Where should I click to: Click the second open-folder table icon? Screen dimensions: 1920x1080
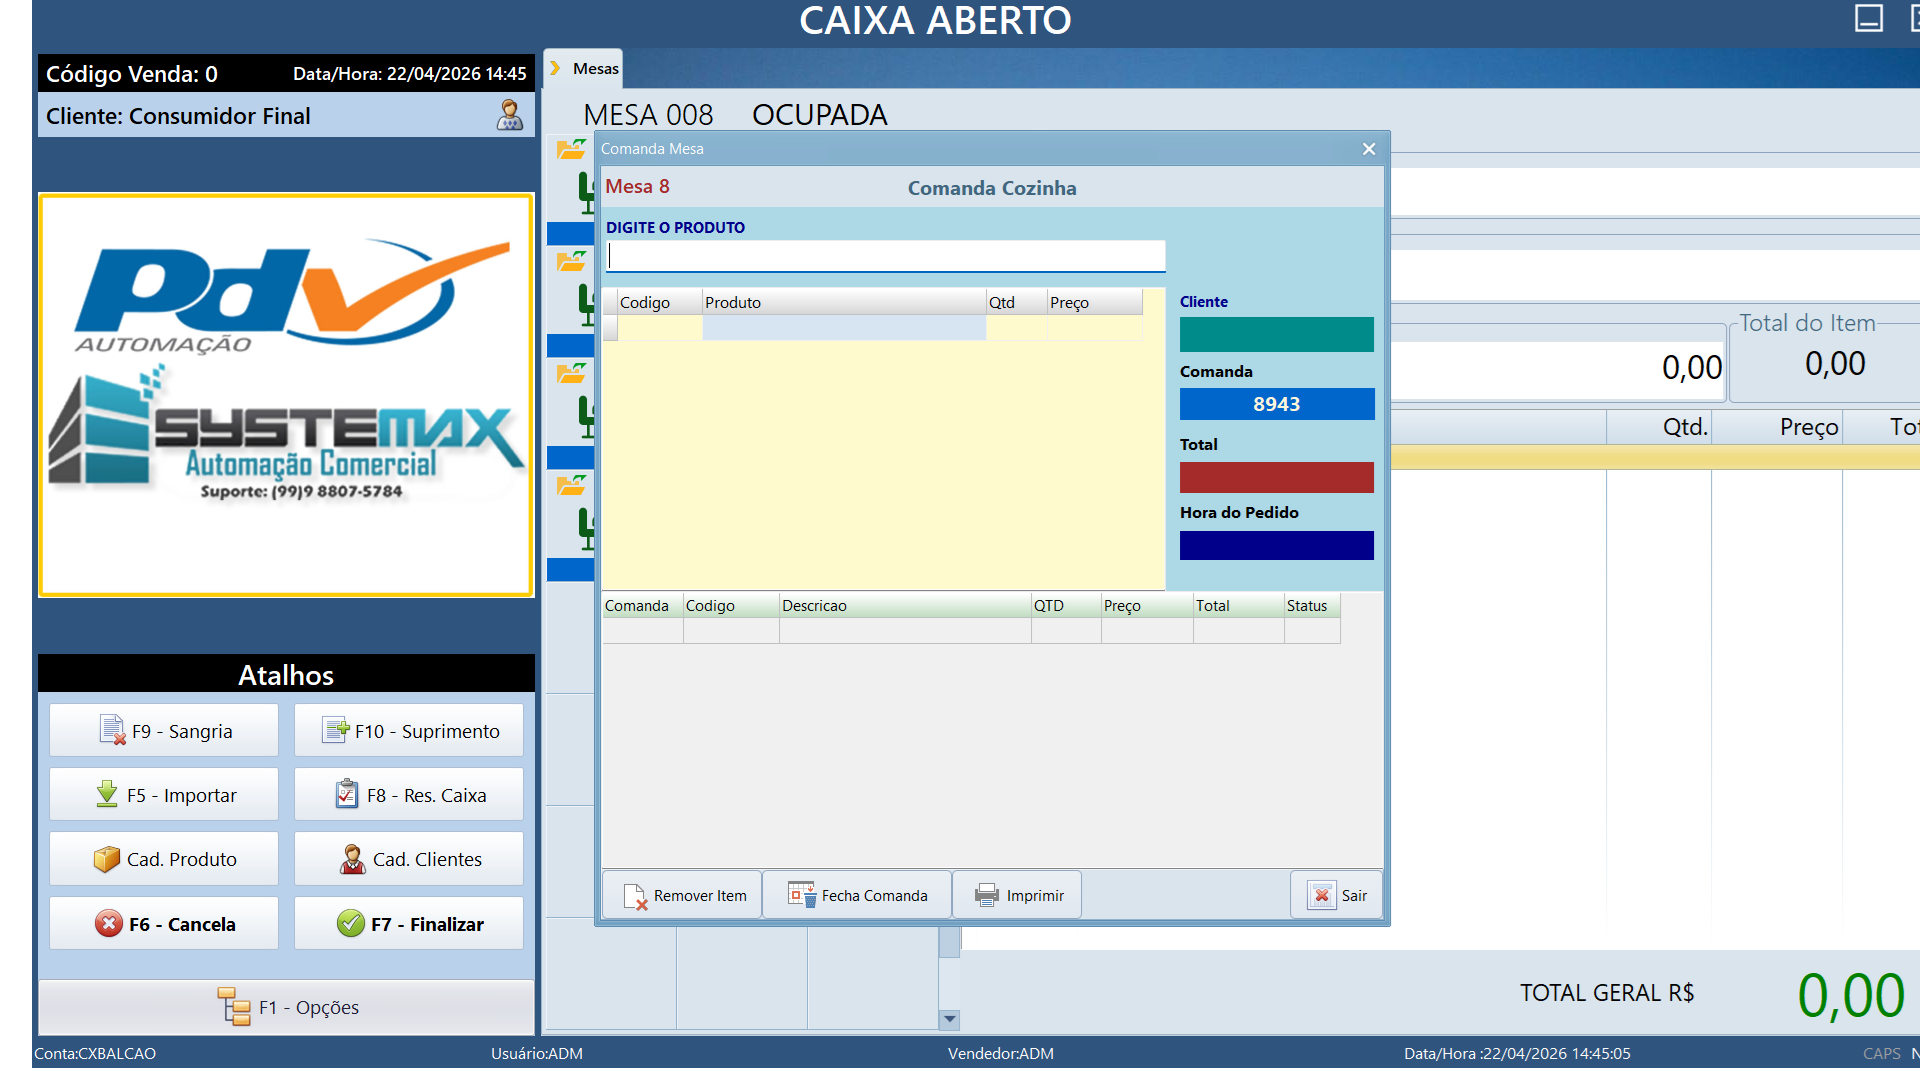click(572, 261)
